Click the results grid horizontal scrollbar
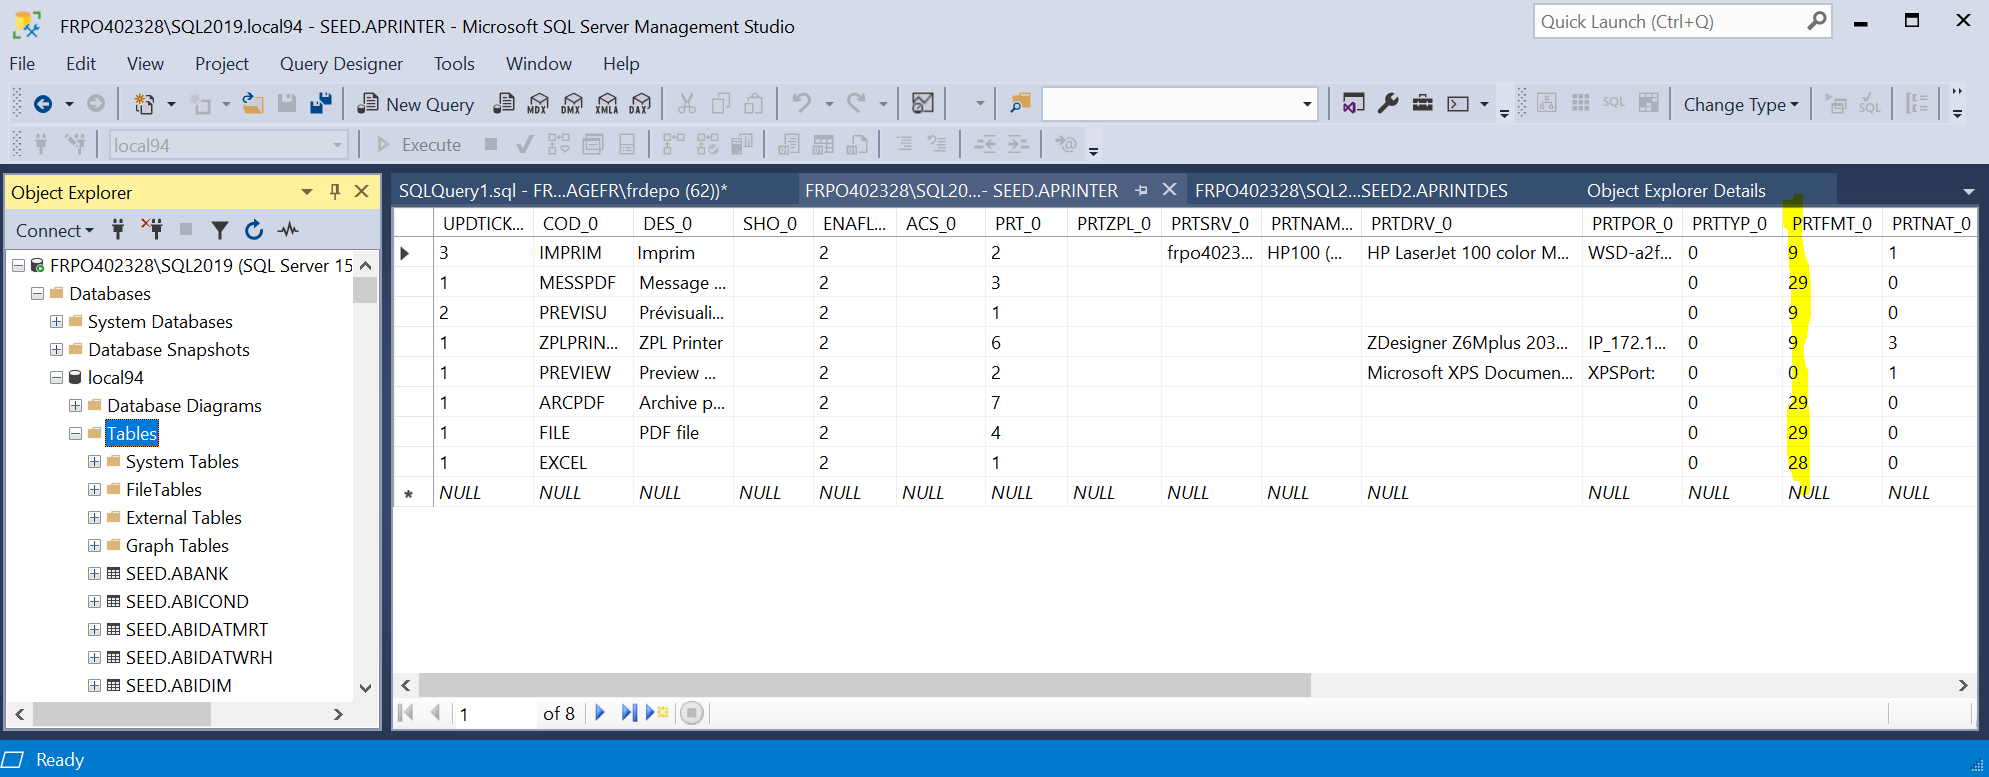Viewport: 1989px width, 777px height. click(865, 685)
